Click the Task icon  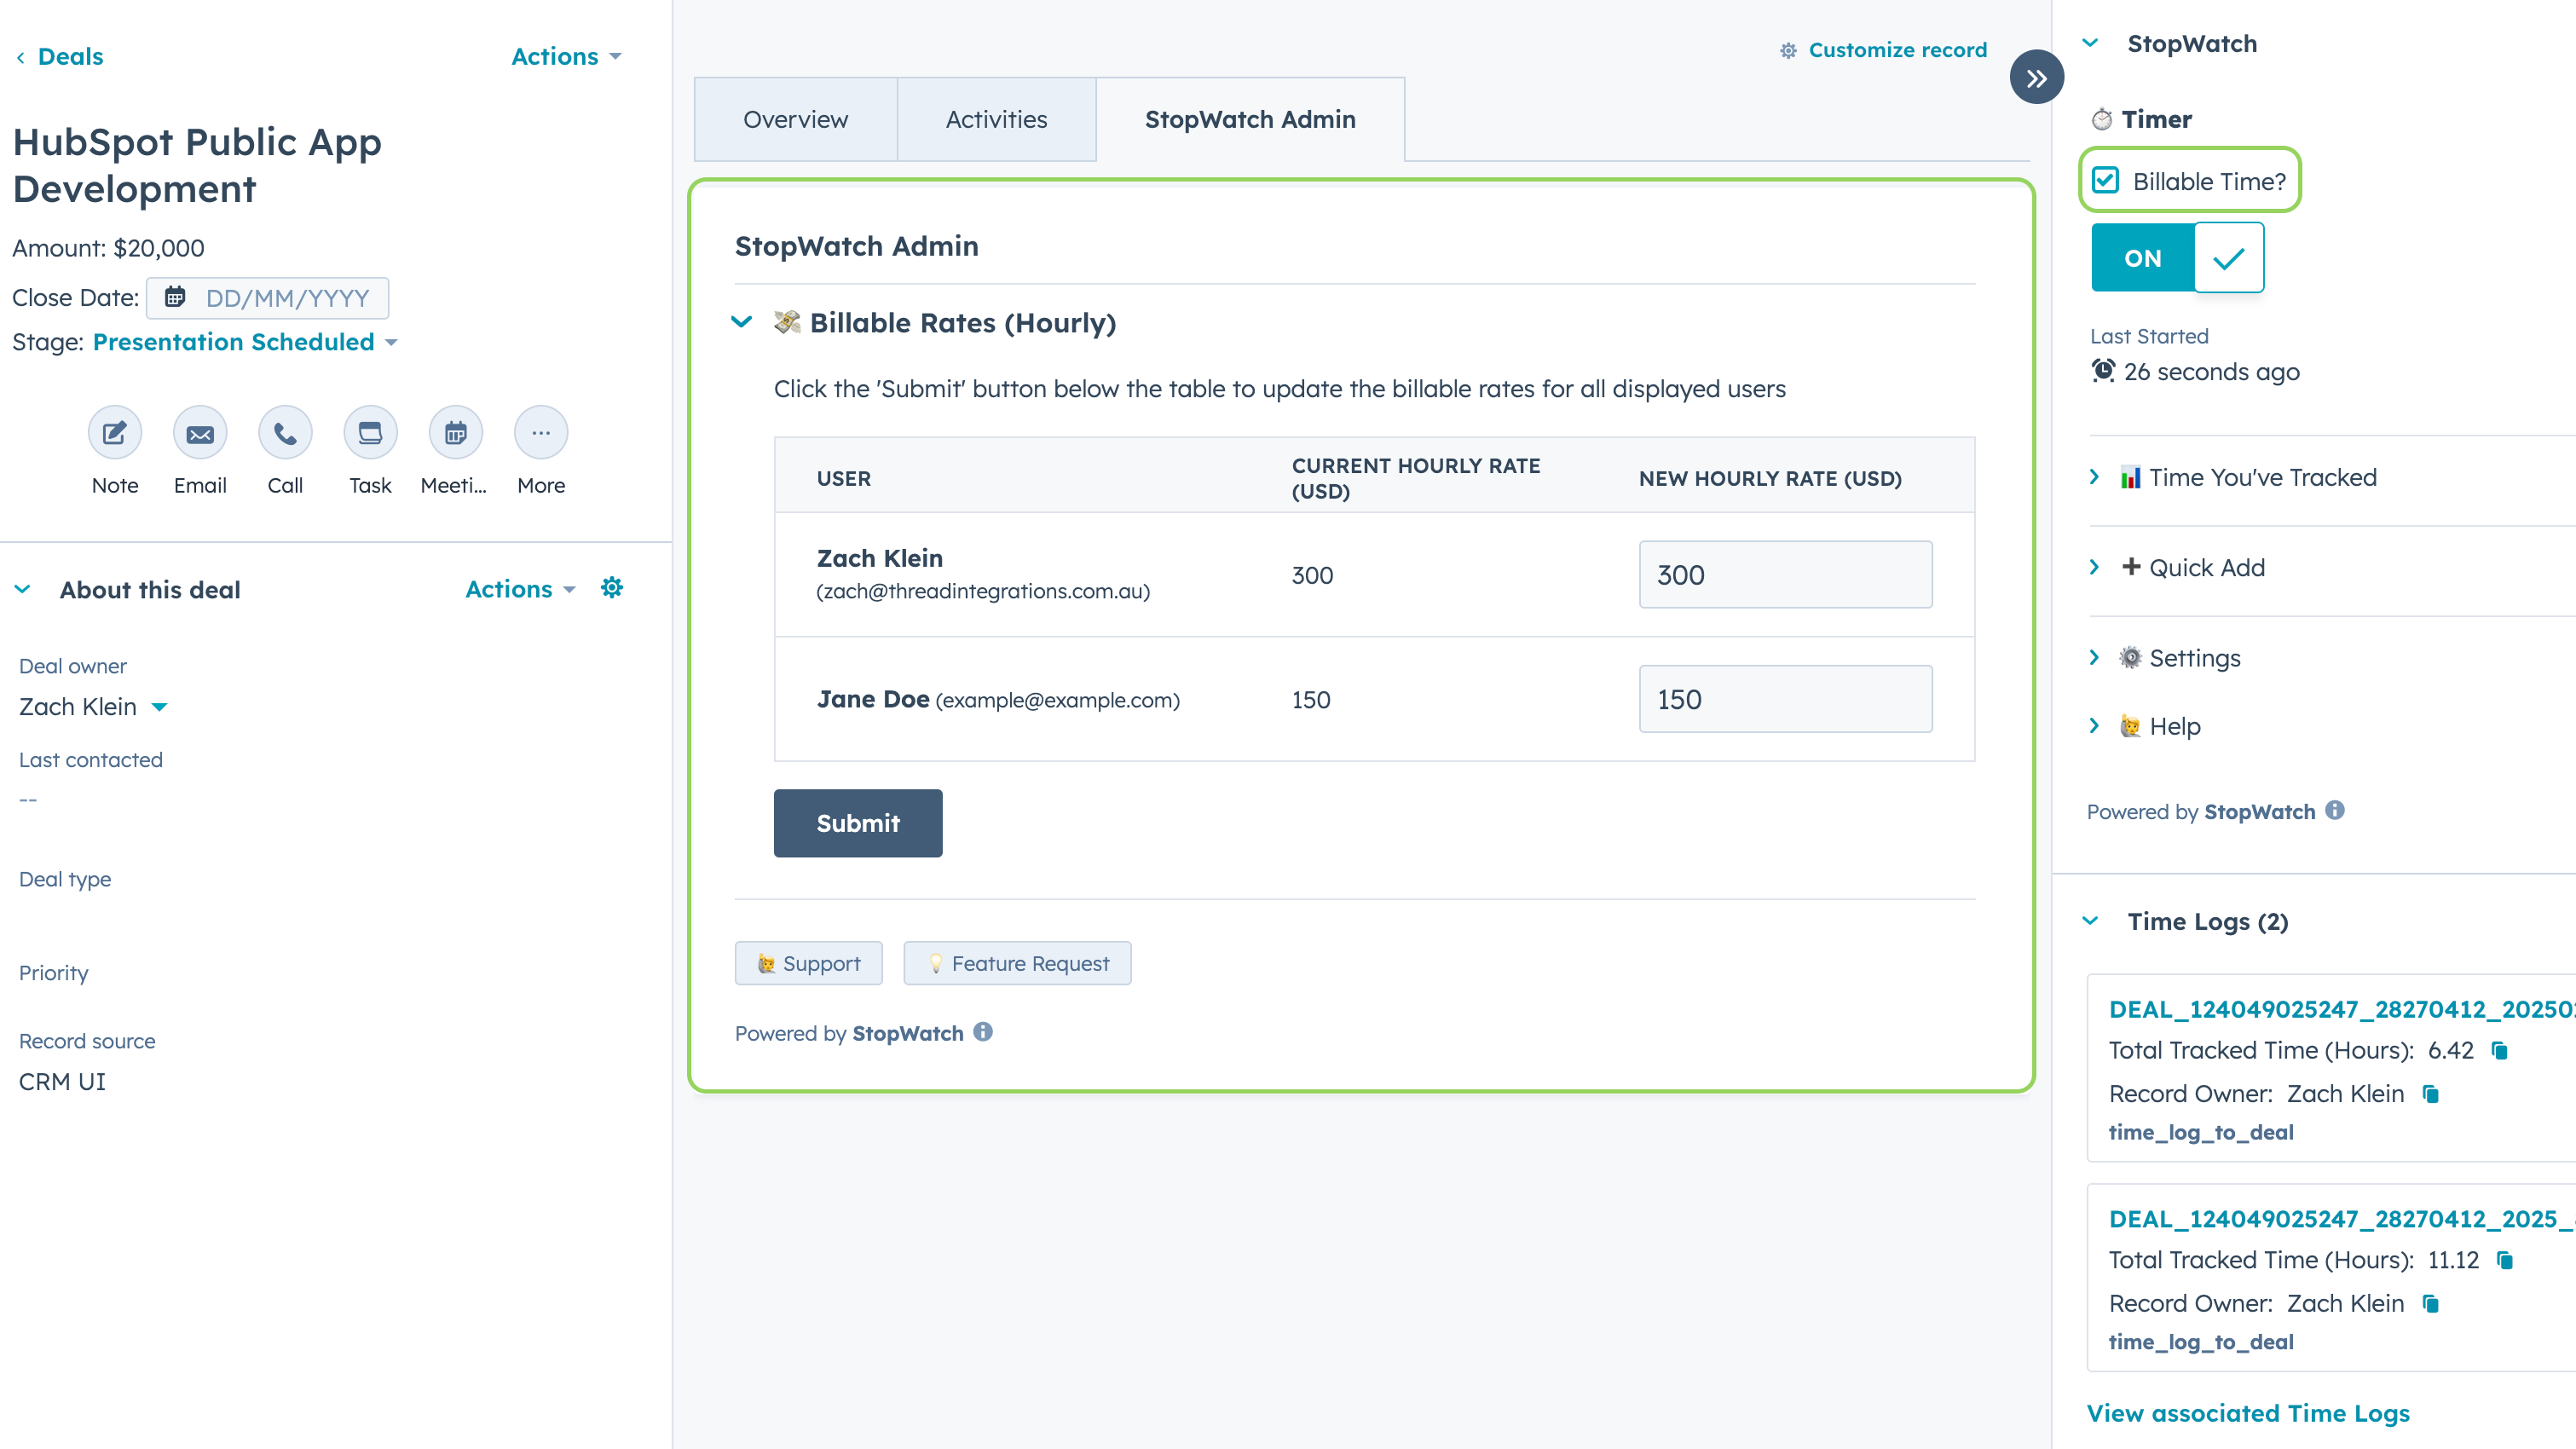coord(370,433)
